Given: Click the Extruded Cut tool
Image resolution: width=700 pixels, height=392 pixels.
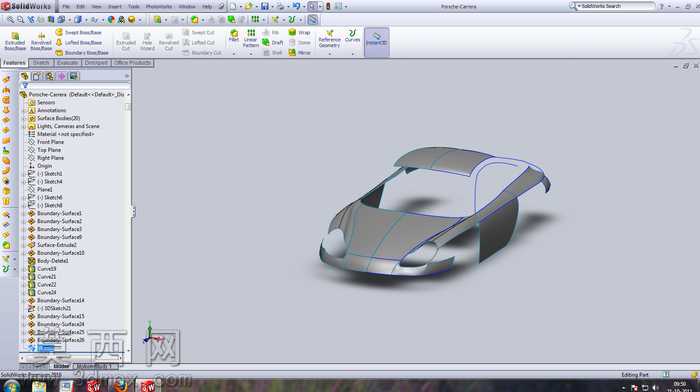Looking at the screenshot, I should (126, 42).
